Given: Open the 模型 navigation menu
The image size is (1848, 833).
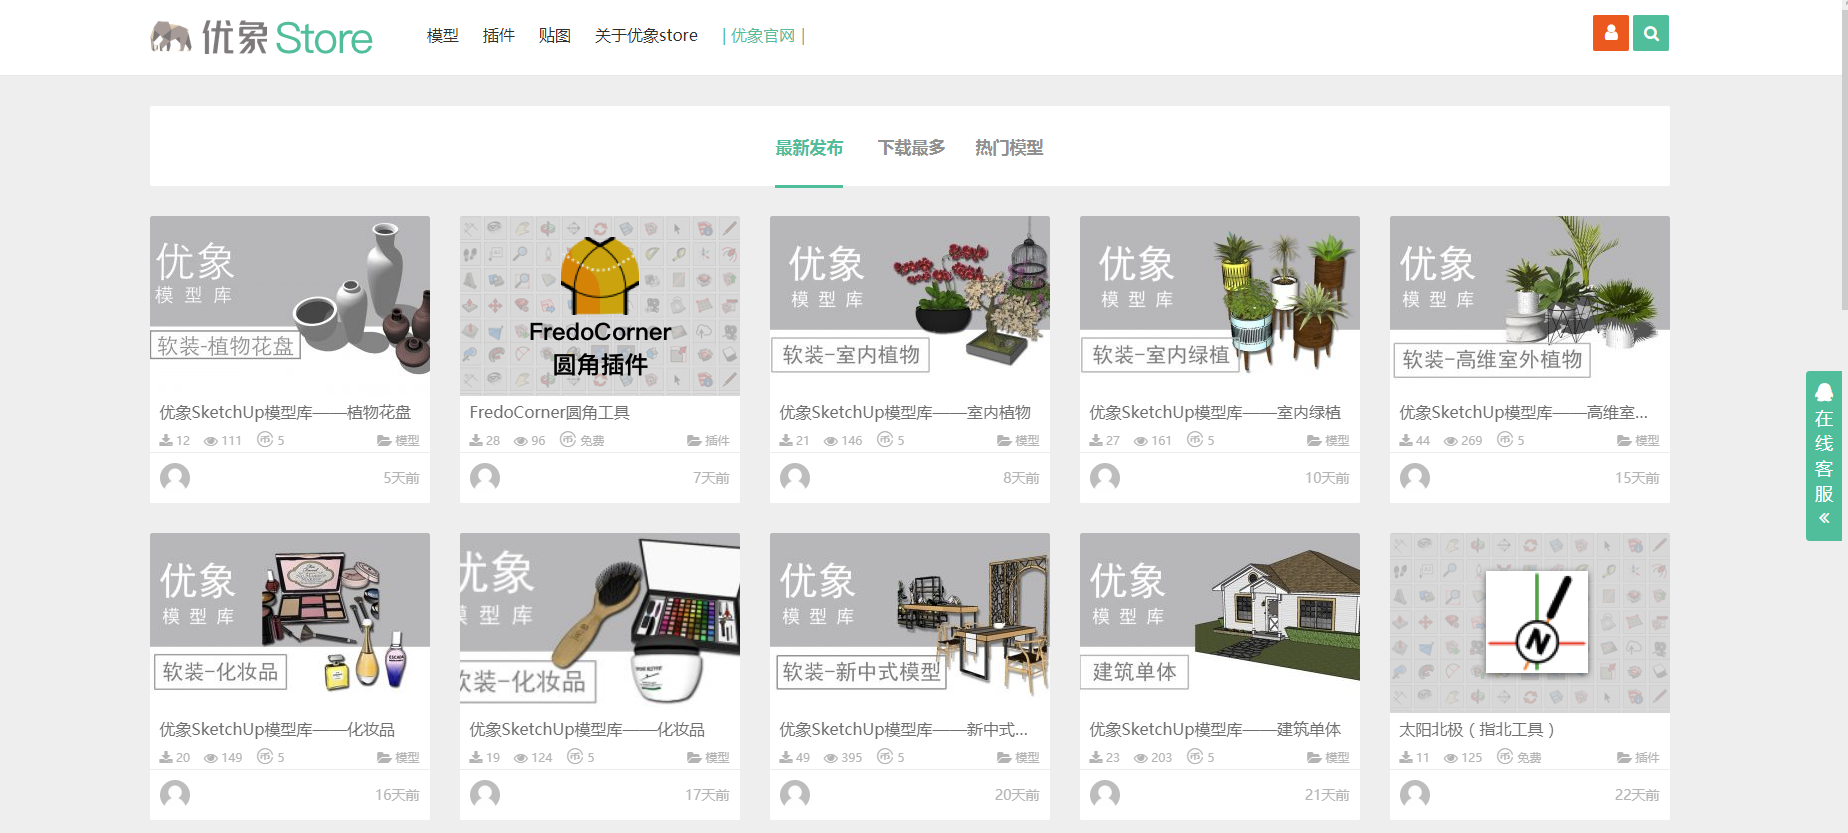Looking at the screenshot, I should click(x=442, y=36).
